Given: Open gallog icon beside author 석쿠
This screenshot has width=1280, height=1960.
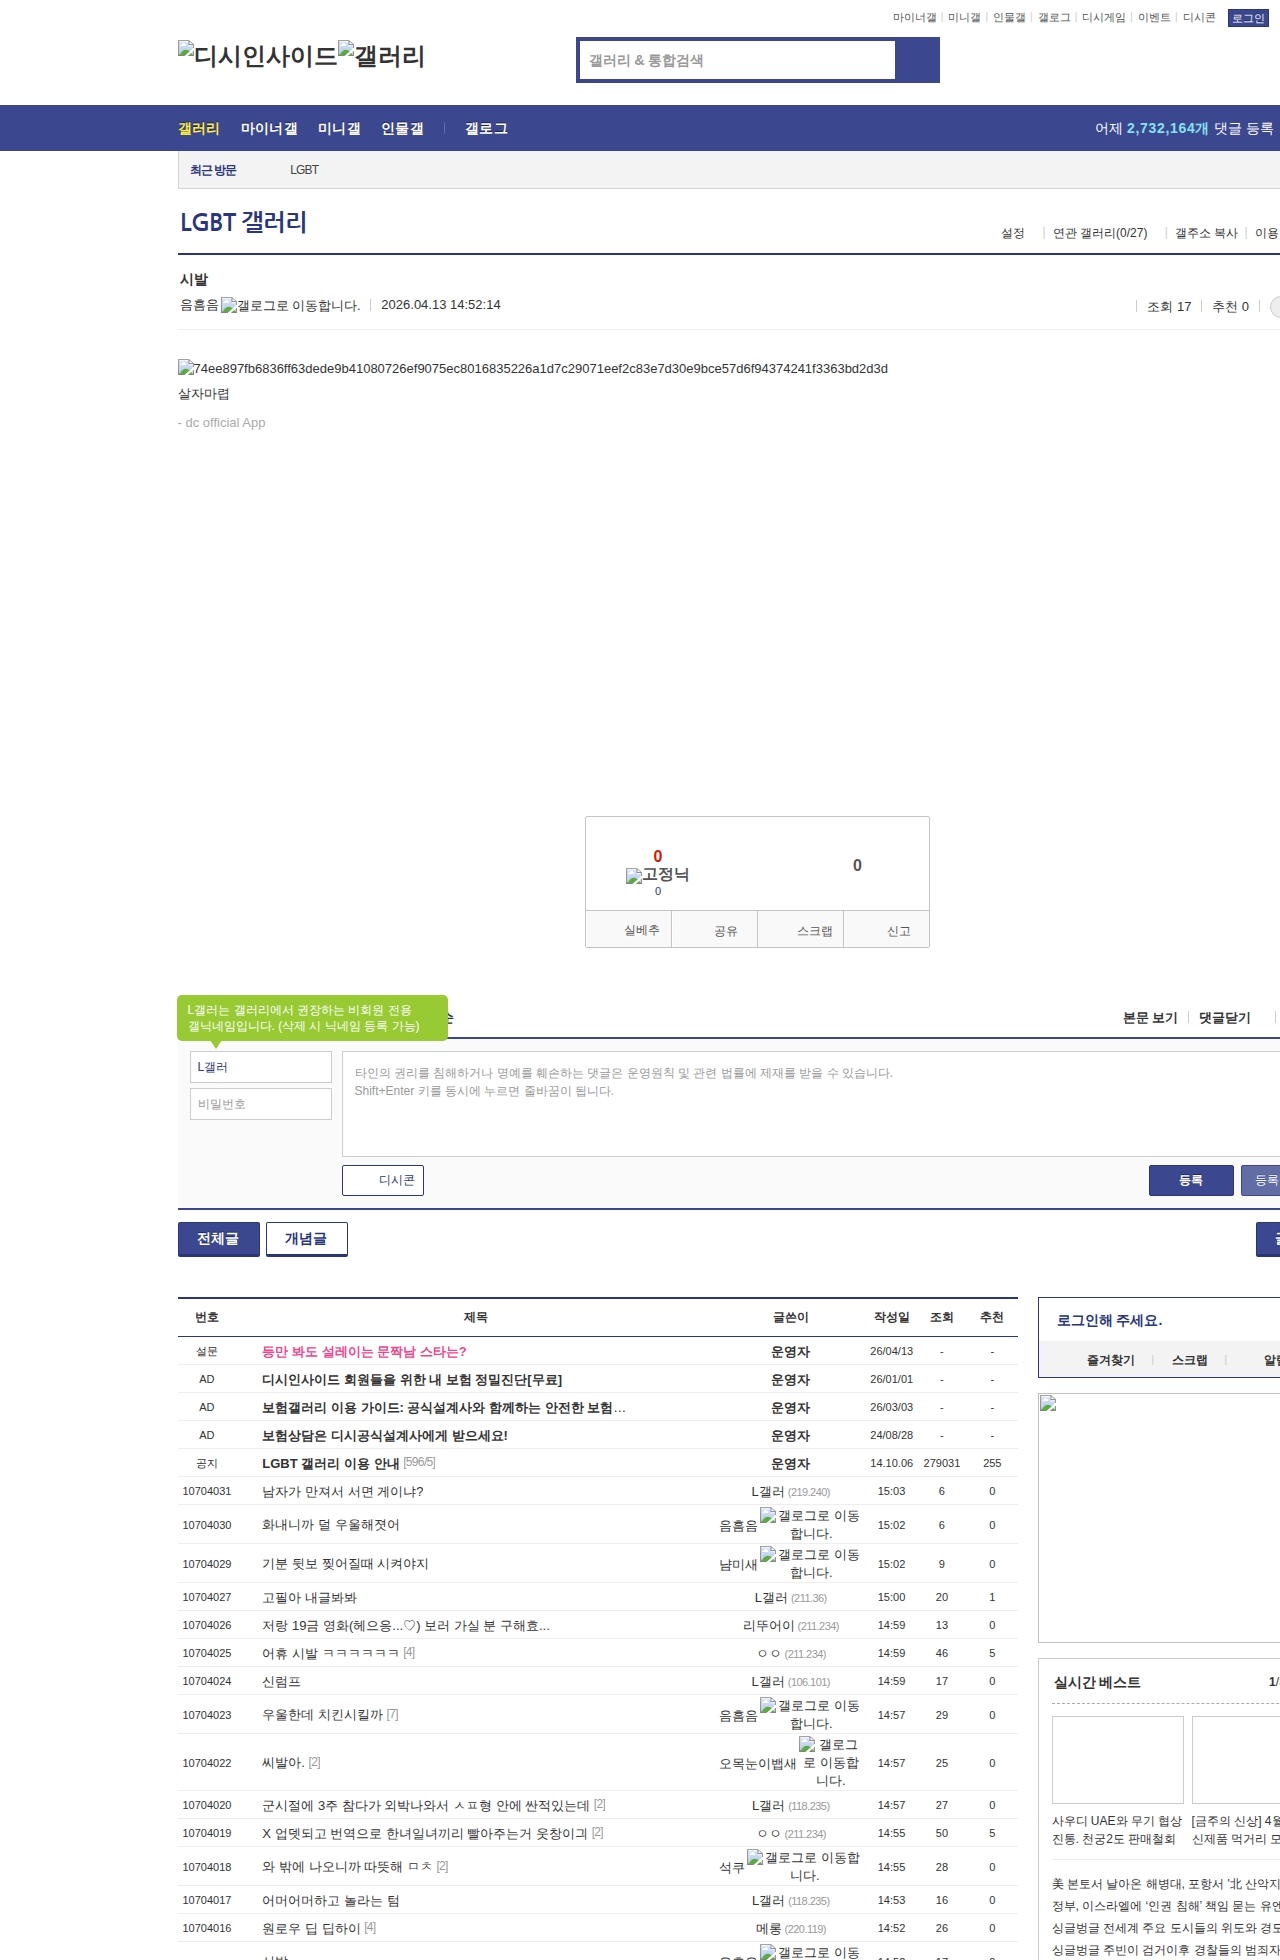Looking at the screenshot, I should 804,1866.
